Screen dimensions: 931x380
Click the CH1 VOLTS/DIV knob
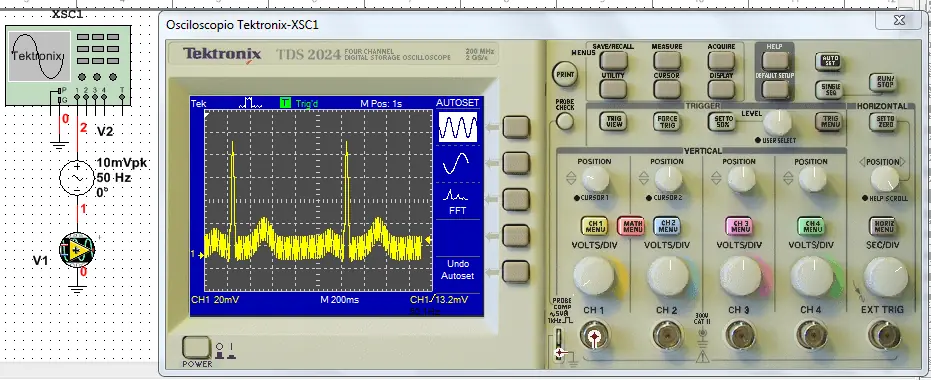pos(594,277)
